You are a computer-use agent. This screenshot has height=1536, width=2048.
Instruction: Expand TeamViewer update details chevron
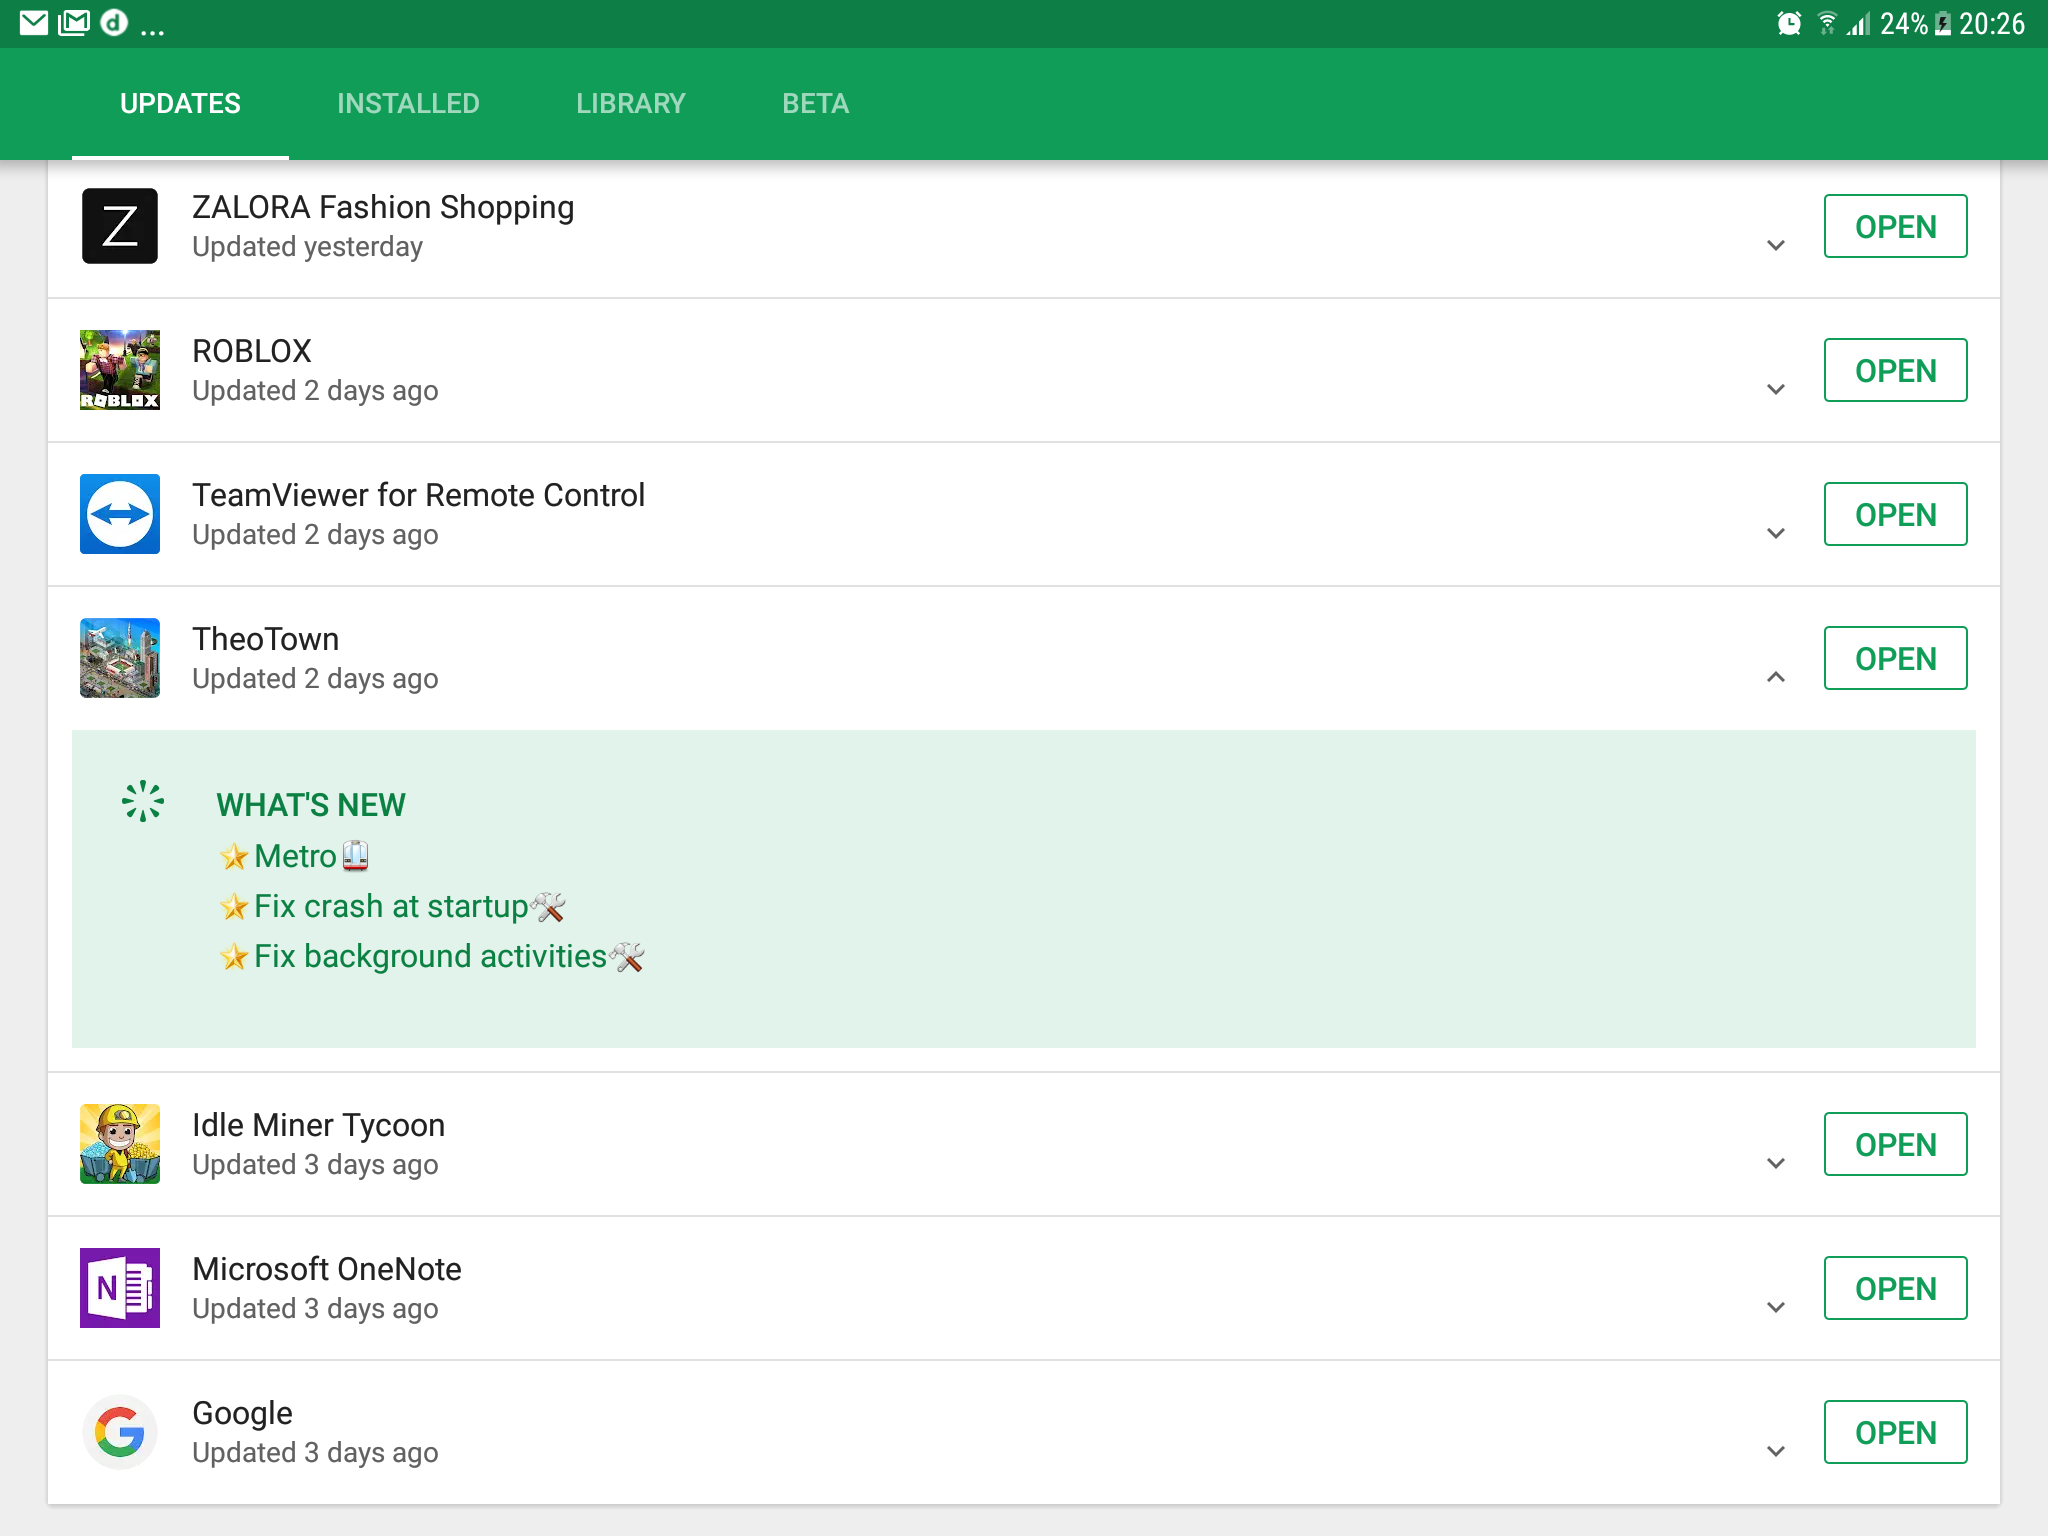[x=1776, y=533]
